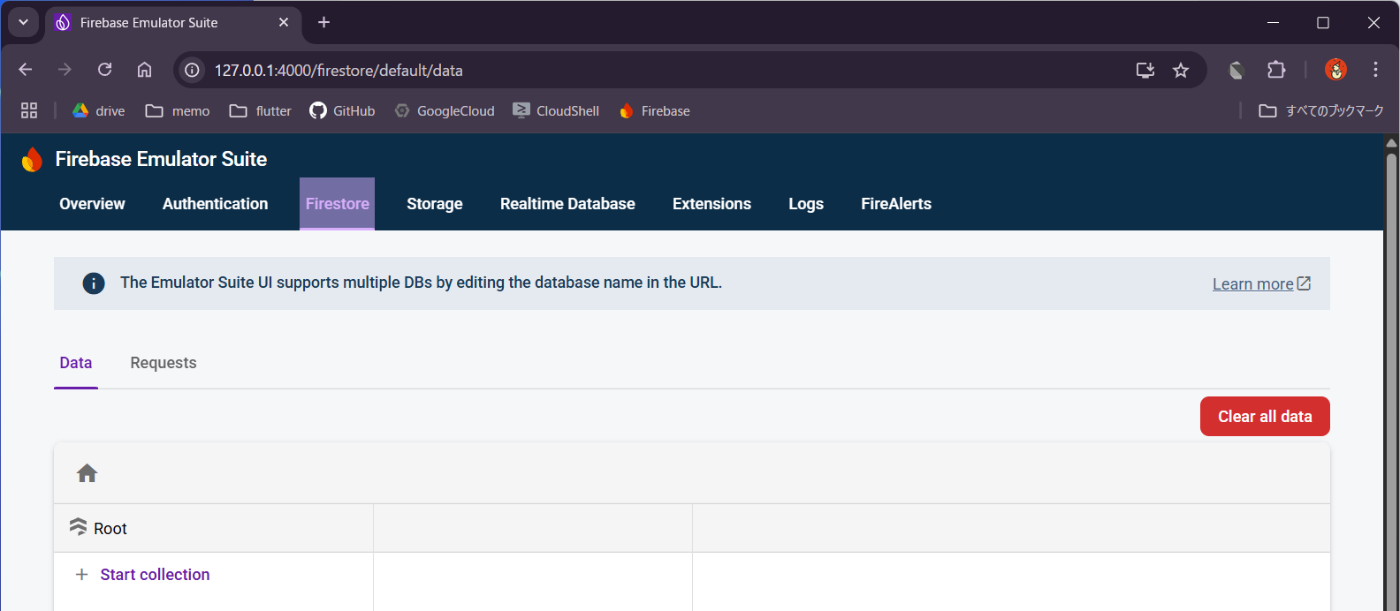Screen dimensions: 1400x611
Task: Open the FireAlerts tab
Action: [896, 204]
